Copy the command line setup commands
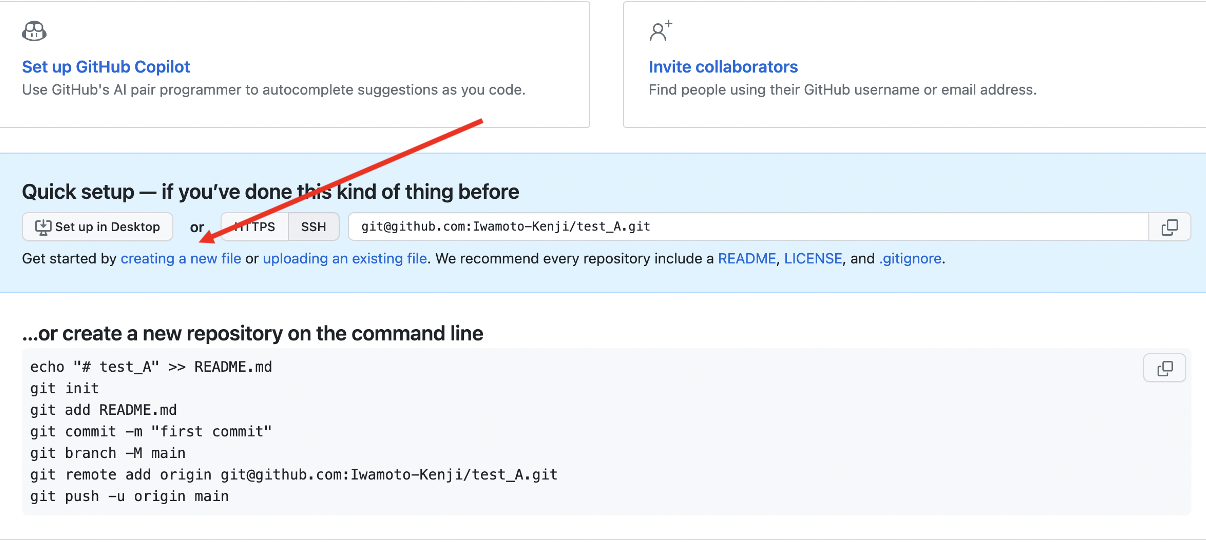Screen dimensions: 1206x544 click(x=1164, y=368)
